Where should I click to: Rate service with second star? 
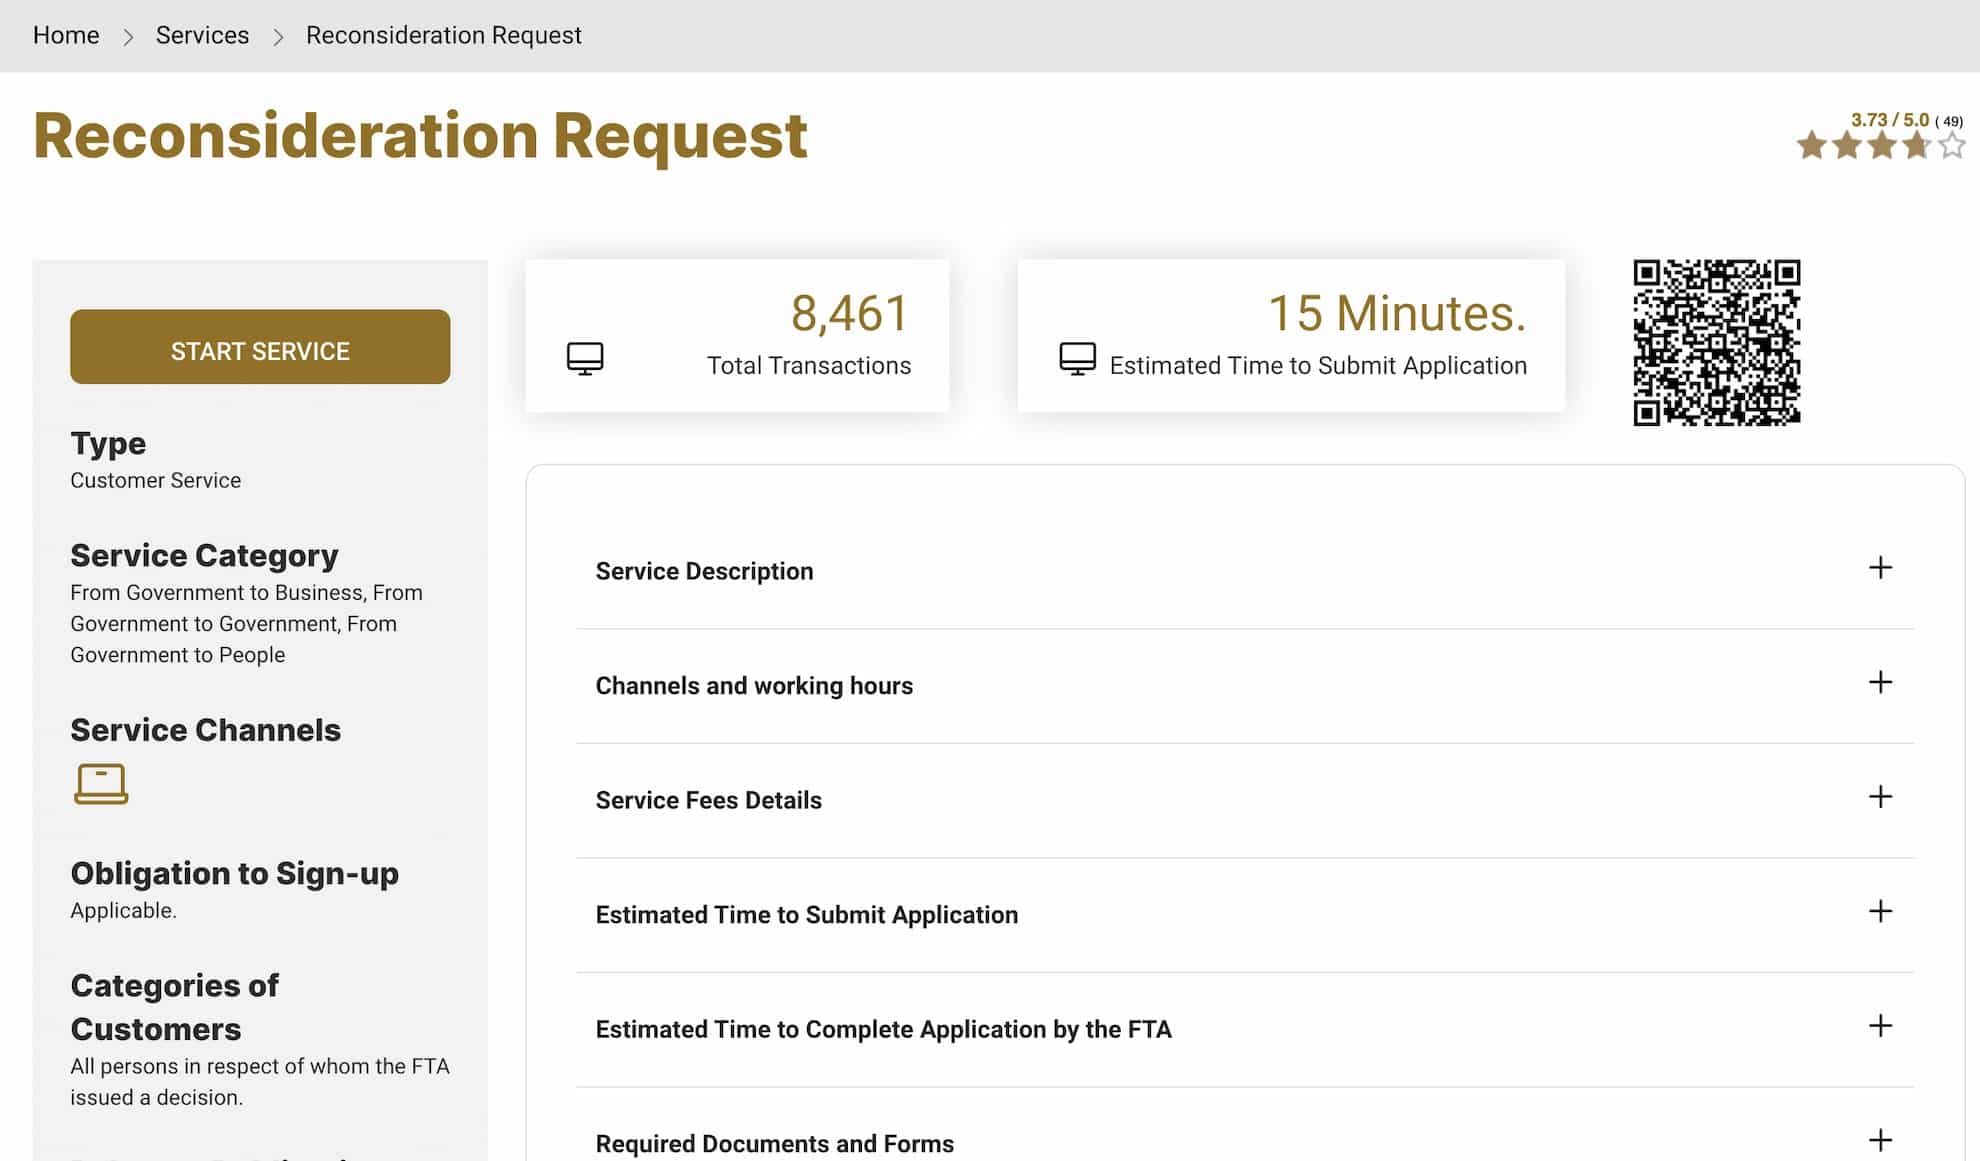(x=1846, y=146)
